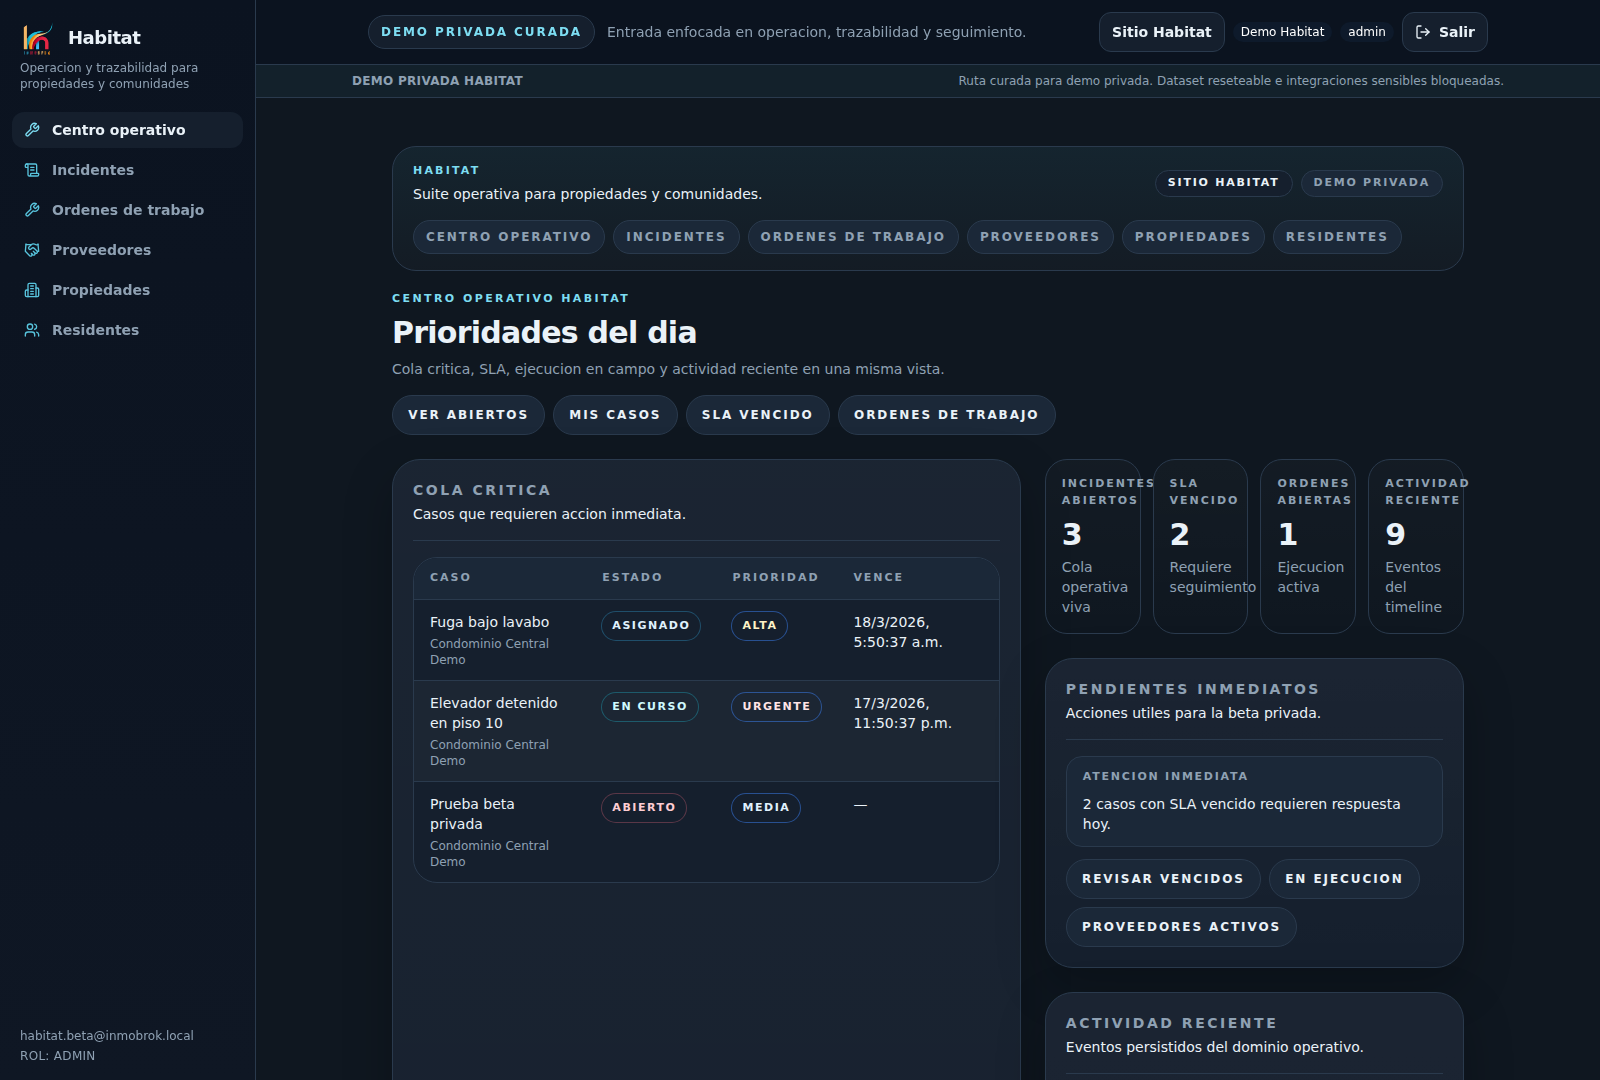Select the Incidentes pill in Habitat suite
The image size is (1600, 1080).
(x=675, y=237)
